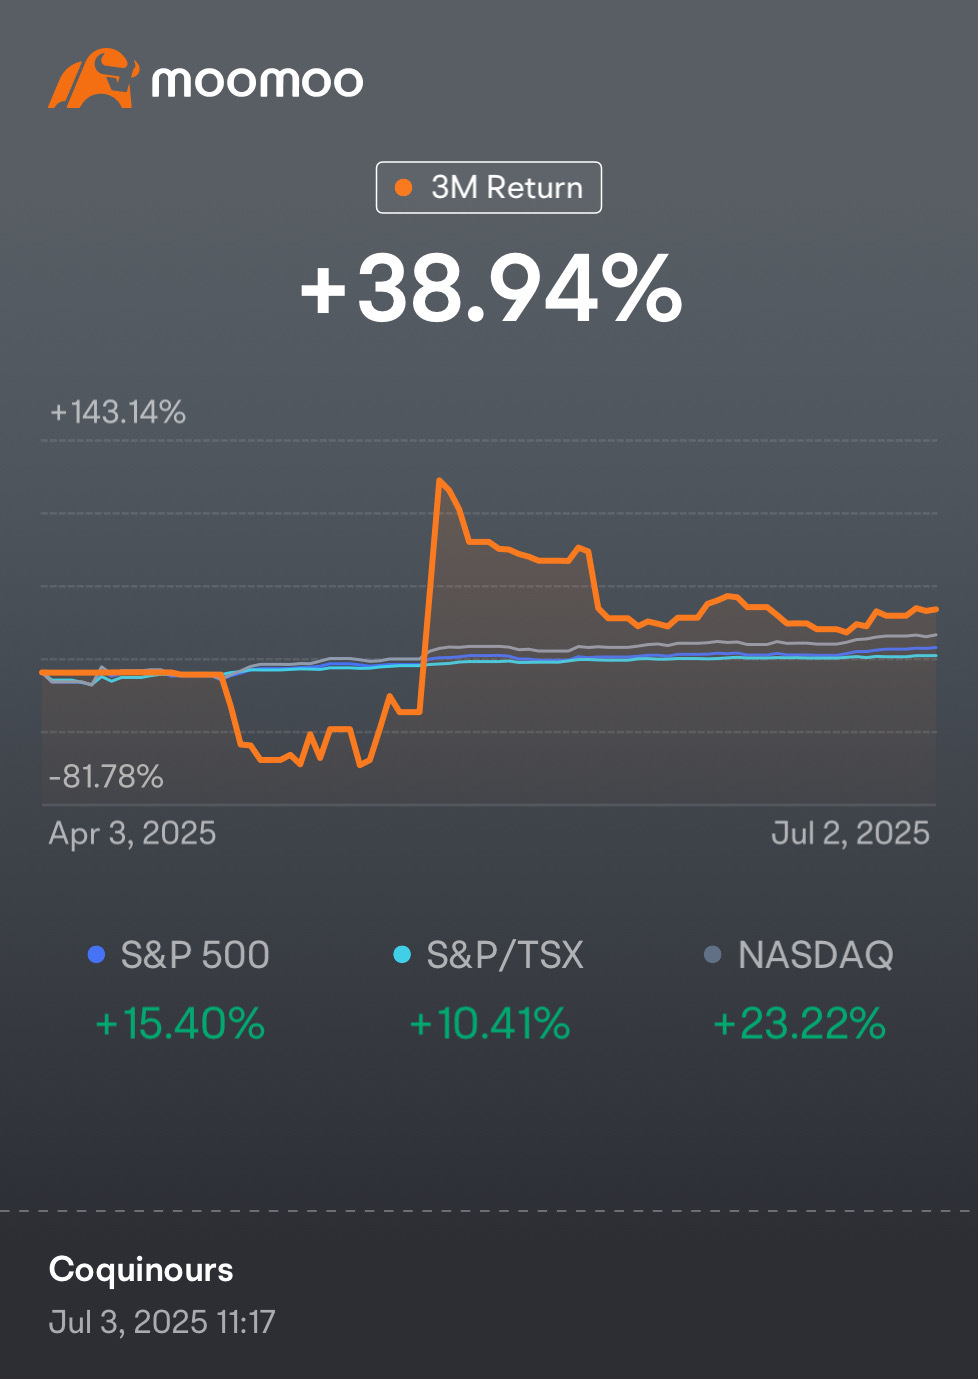Select the NASDAQ legend label

tap(816, 955)
